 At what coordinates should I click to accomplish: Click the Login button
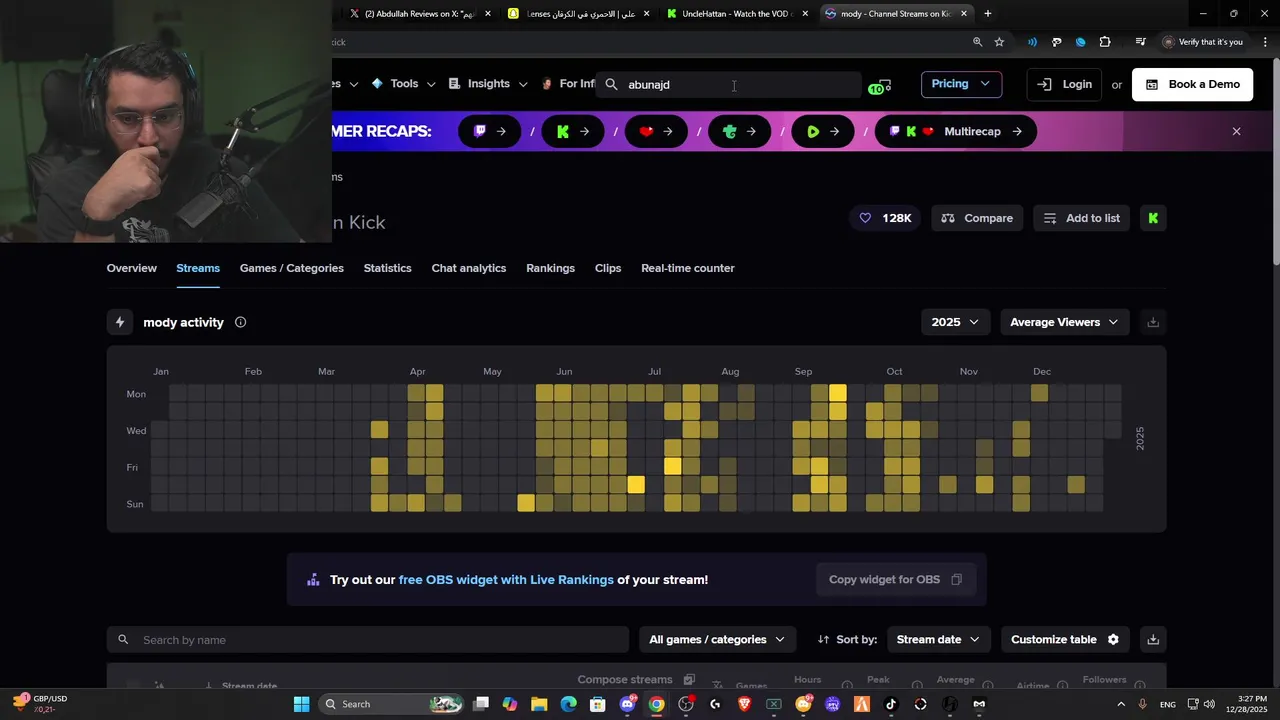[x=1064, y=84]
